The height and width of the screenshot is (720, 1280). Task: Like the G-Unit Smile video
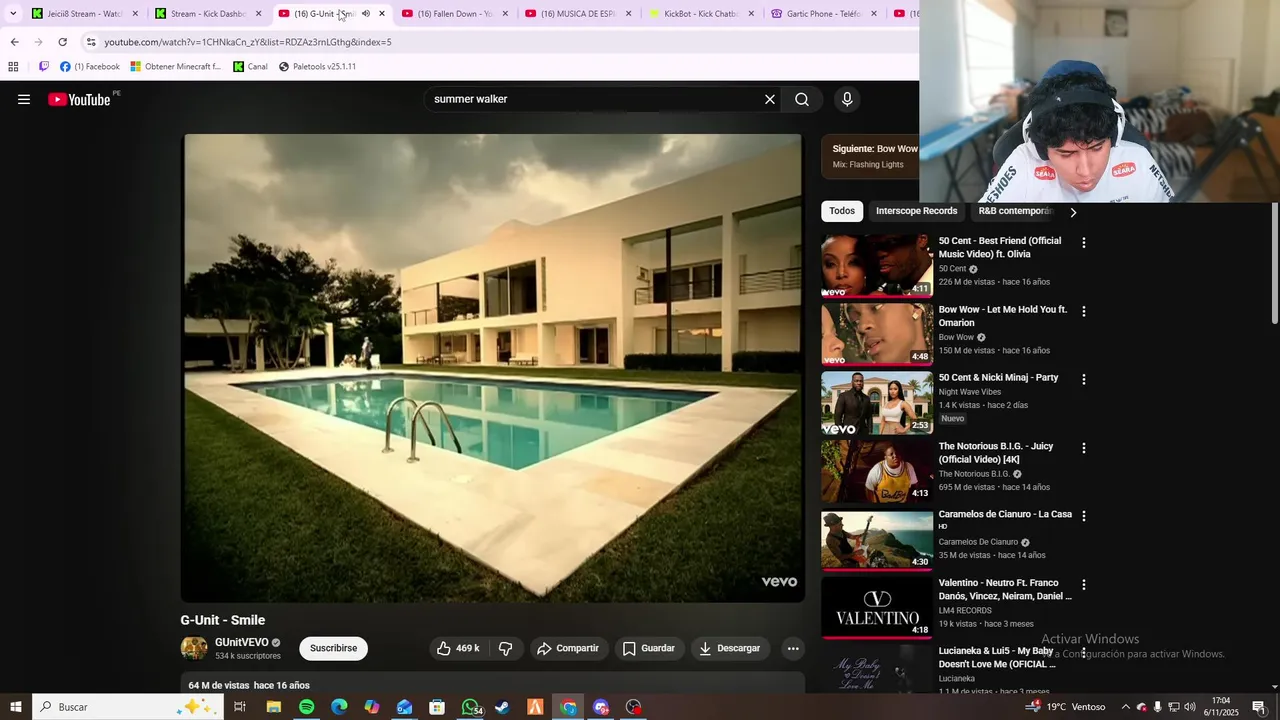tap(458, 648)
